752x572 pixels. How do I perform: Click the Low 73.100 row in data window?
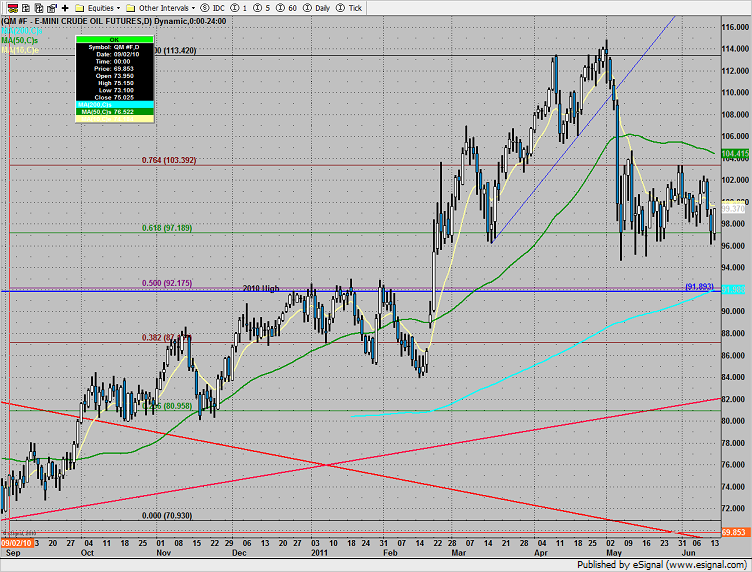[115, 90]
